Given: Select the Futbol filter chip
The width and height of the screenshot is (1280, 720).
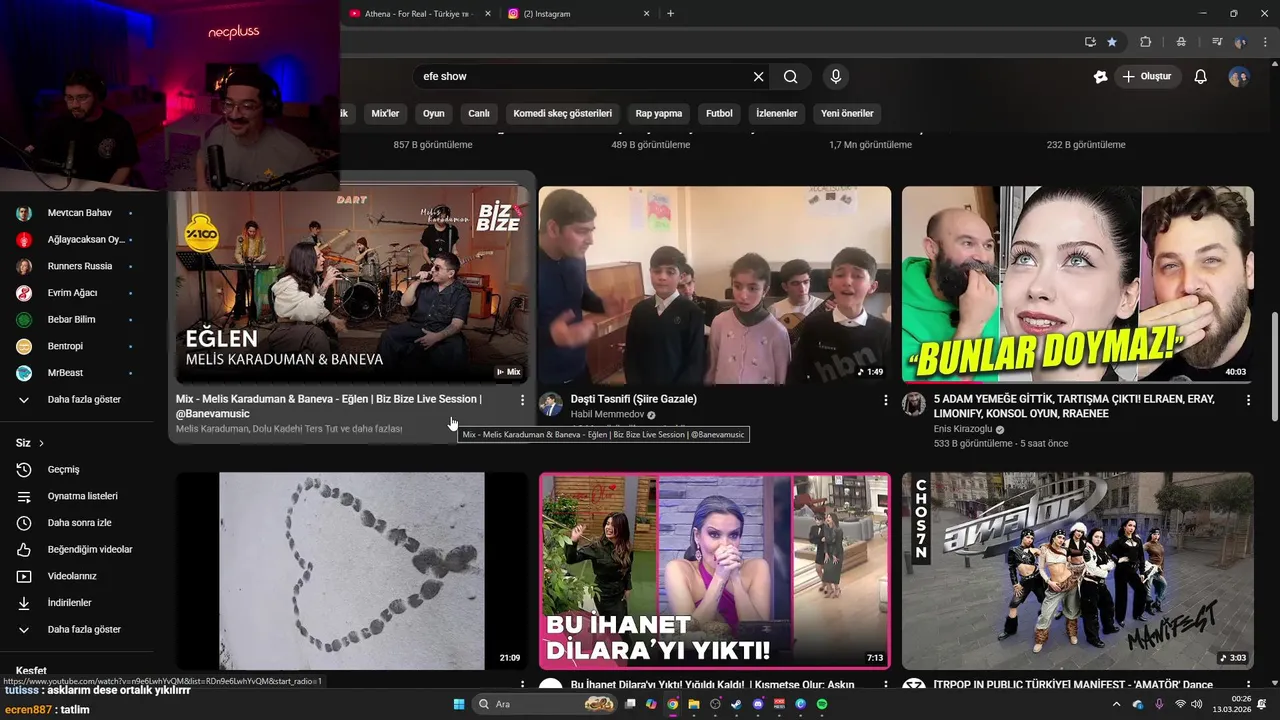Looking at the screenshot, I should [719, 114].
